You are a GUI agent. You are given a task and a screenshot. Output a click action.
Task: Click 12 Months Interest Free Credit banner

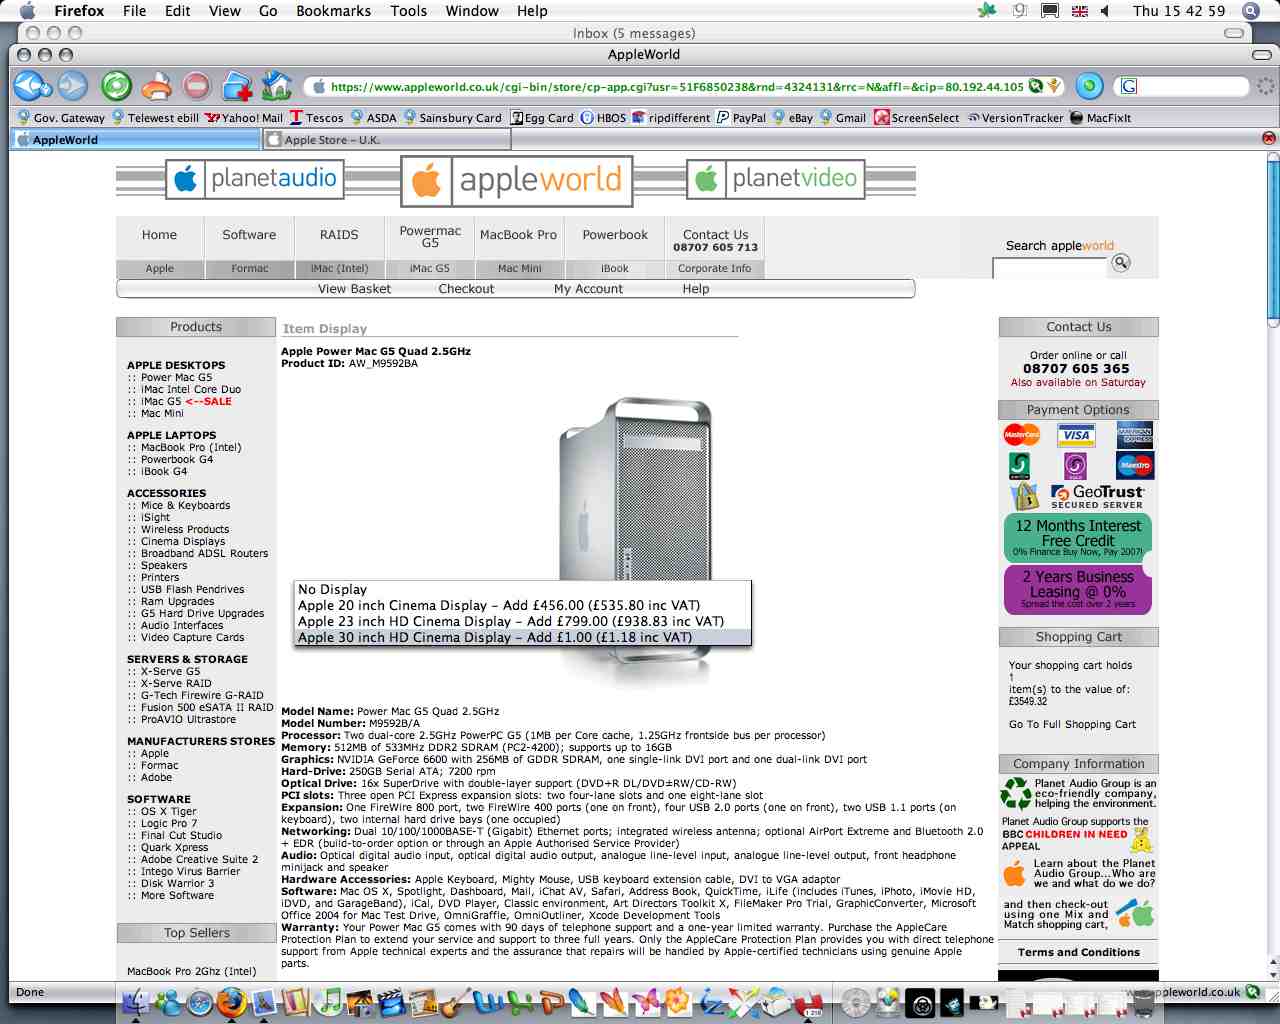click(1078, 537)
